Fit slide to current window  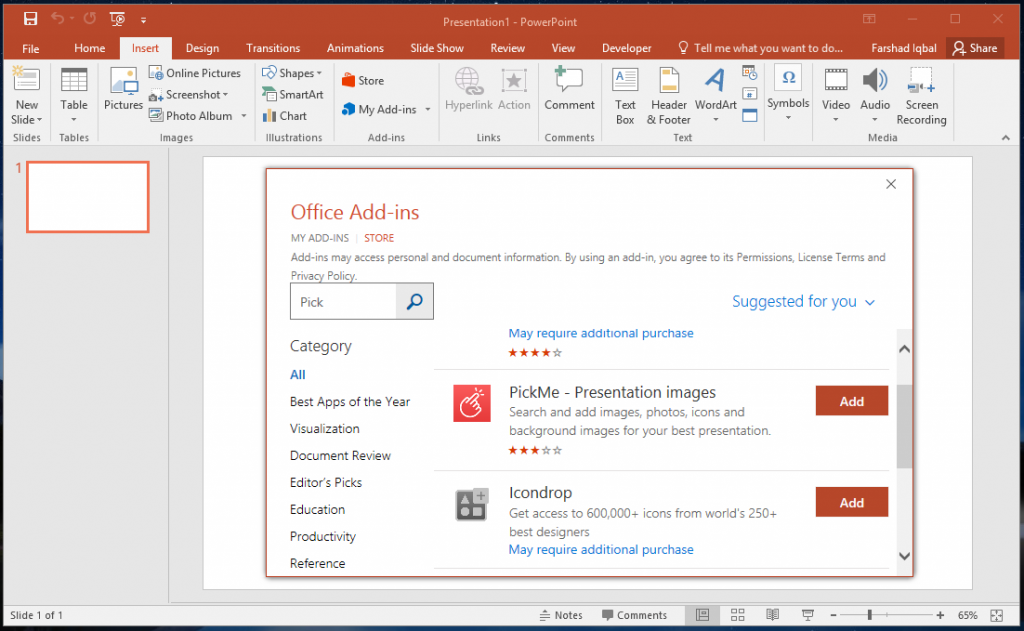[997, 615]
